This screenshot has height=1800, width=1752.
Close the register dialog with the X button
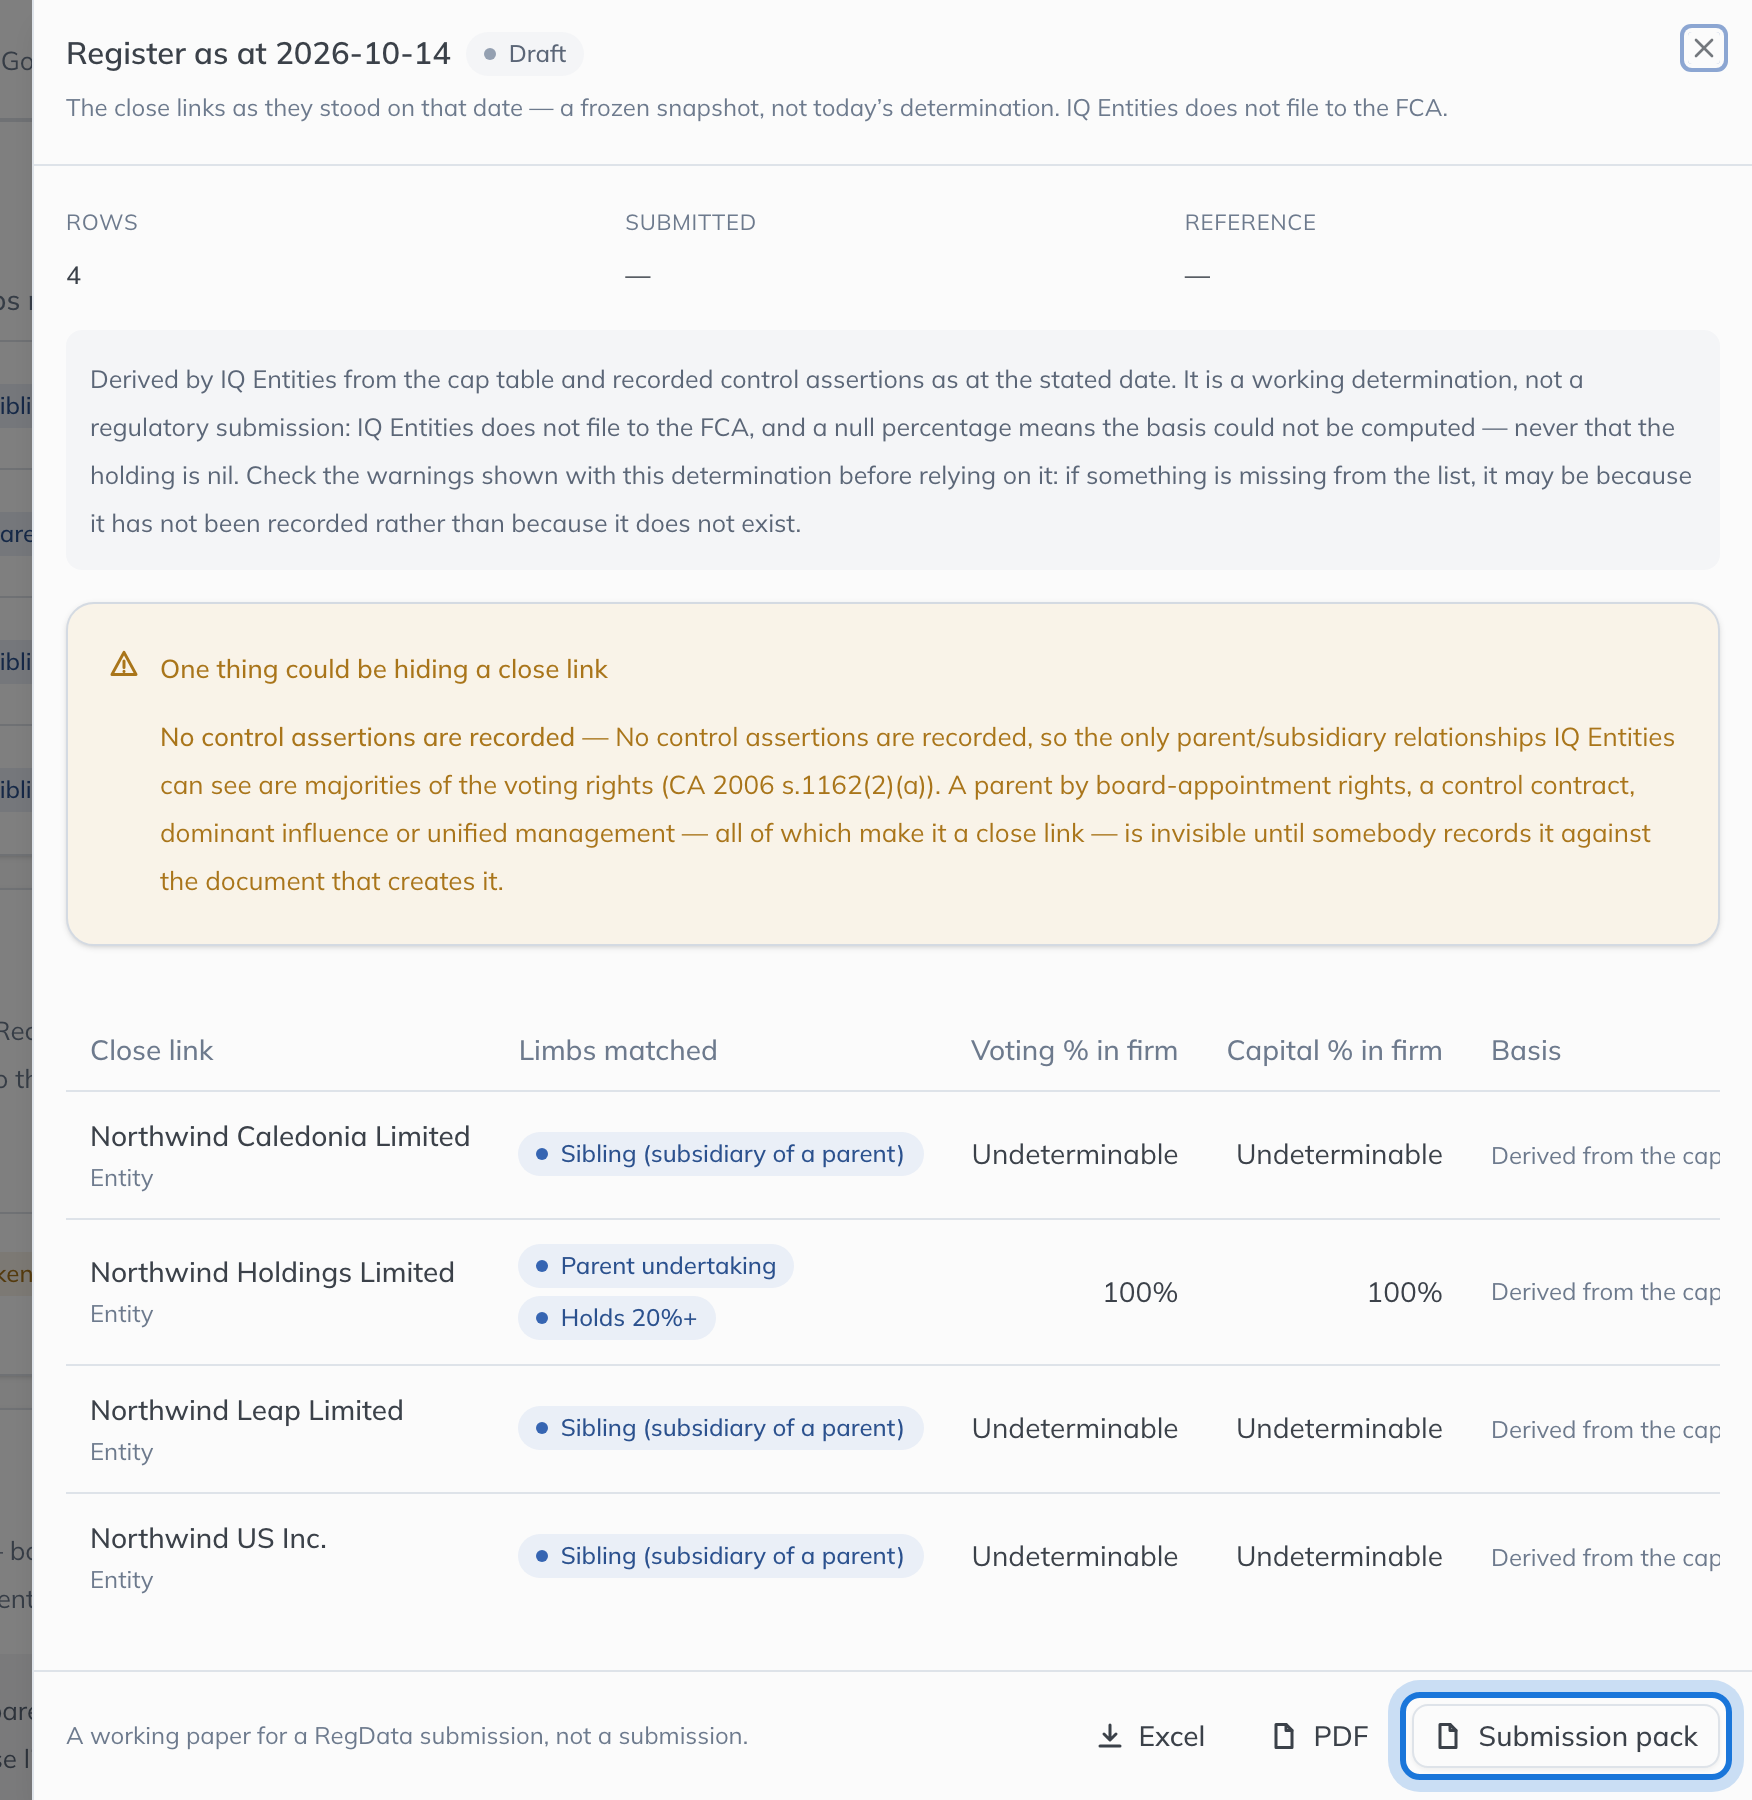(x=1703, y=48)
